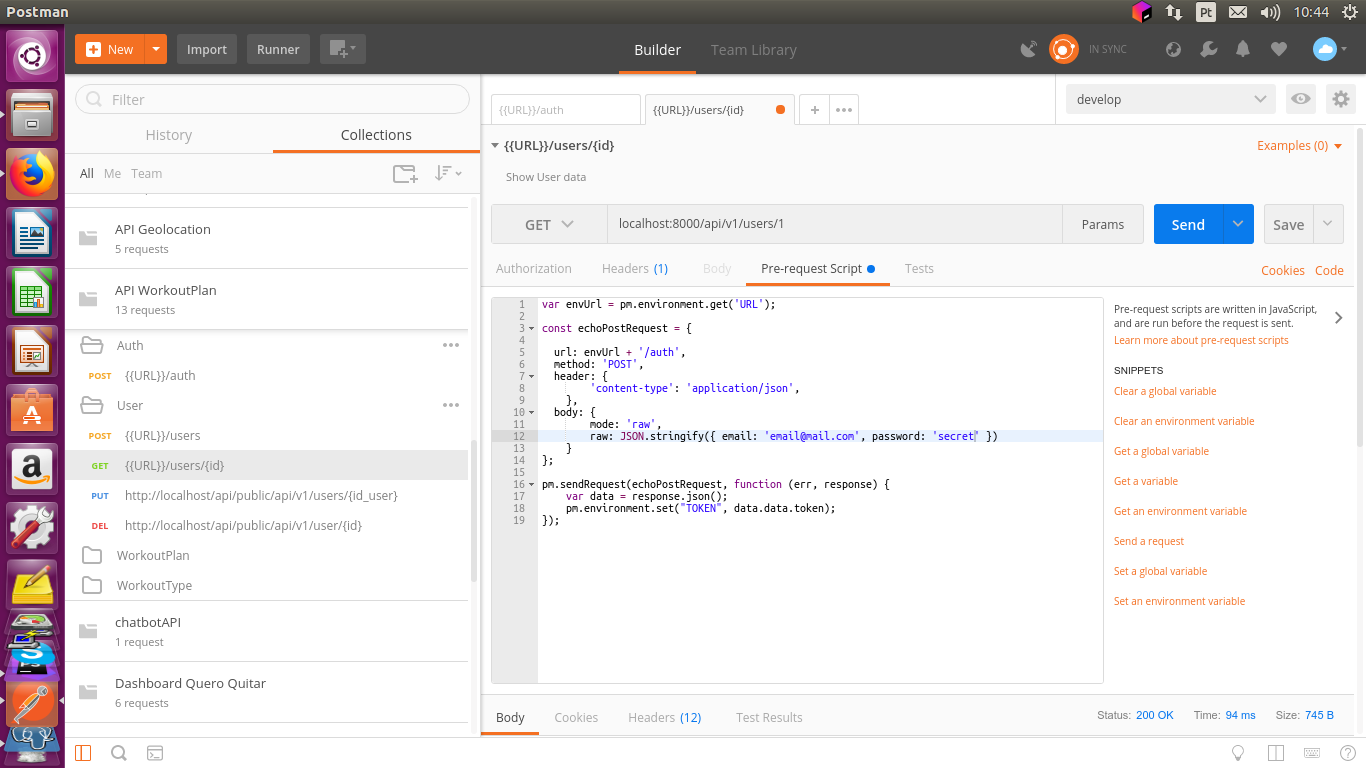Open the keyboard shortcuts icon
This screenshot has height=768, width=1366.
(1312, 753)
